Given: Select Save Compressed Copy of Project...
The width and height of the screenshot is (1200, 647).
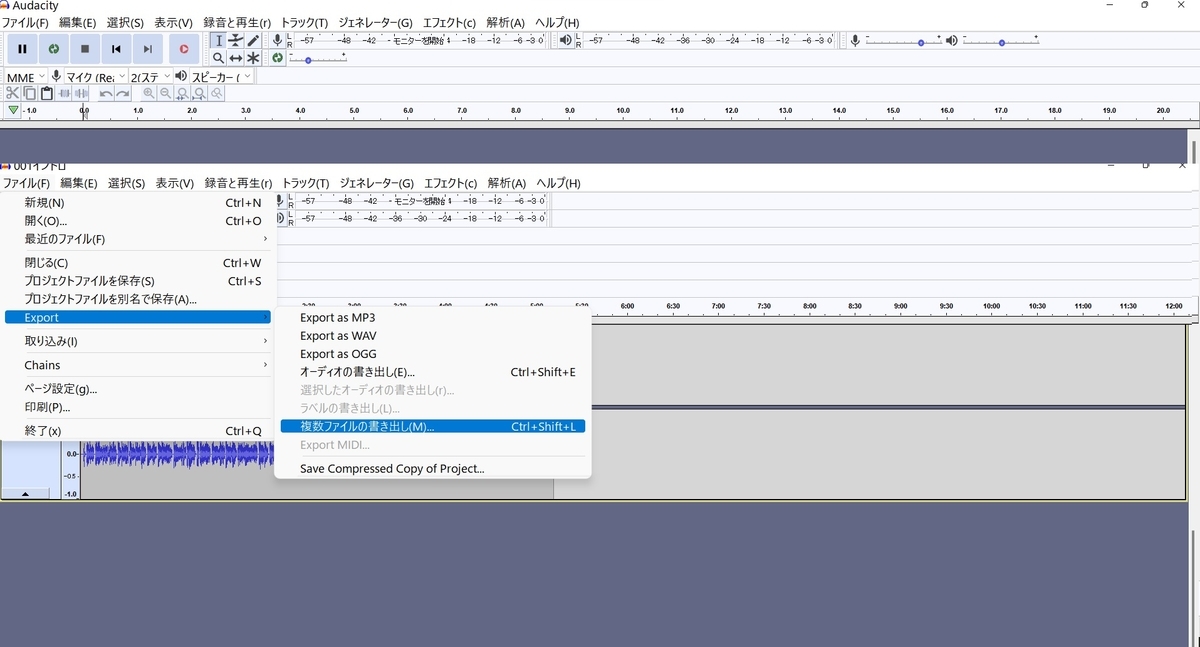Looking at the screenshot, I should (x=433, y=469).
